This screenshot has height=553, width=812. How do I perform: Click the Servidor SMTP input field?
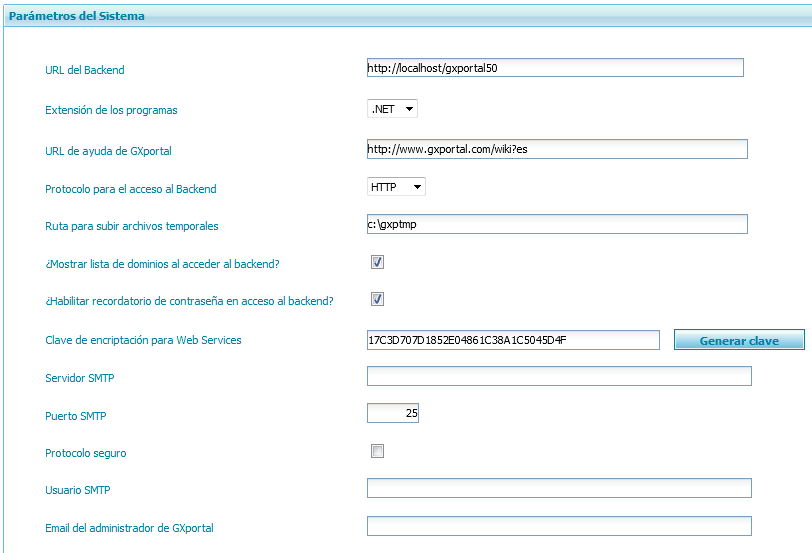pos(559,376)
